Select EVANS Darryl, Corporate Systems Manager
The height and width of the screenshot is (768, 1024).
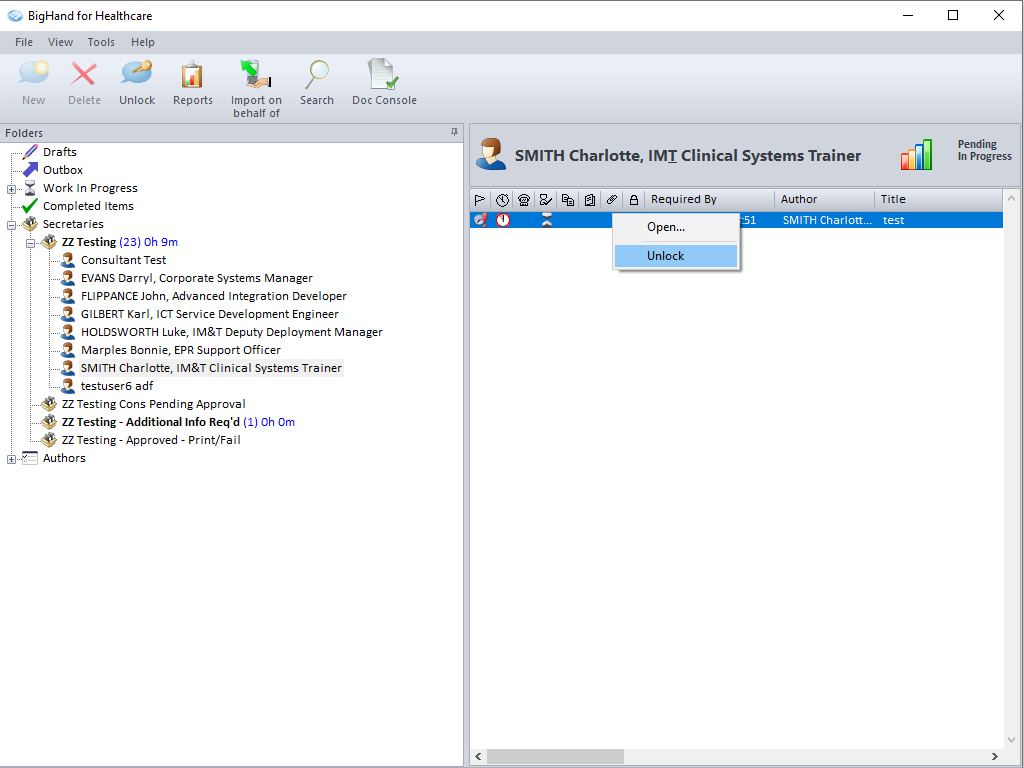[197, 278]
